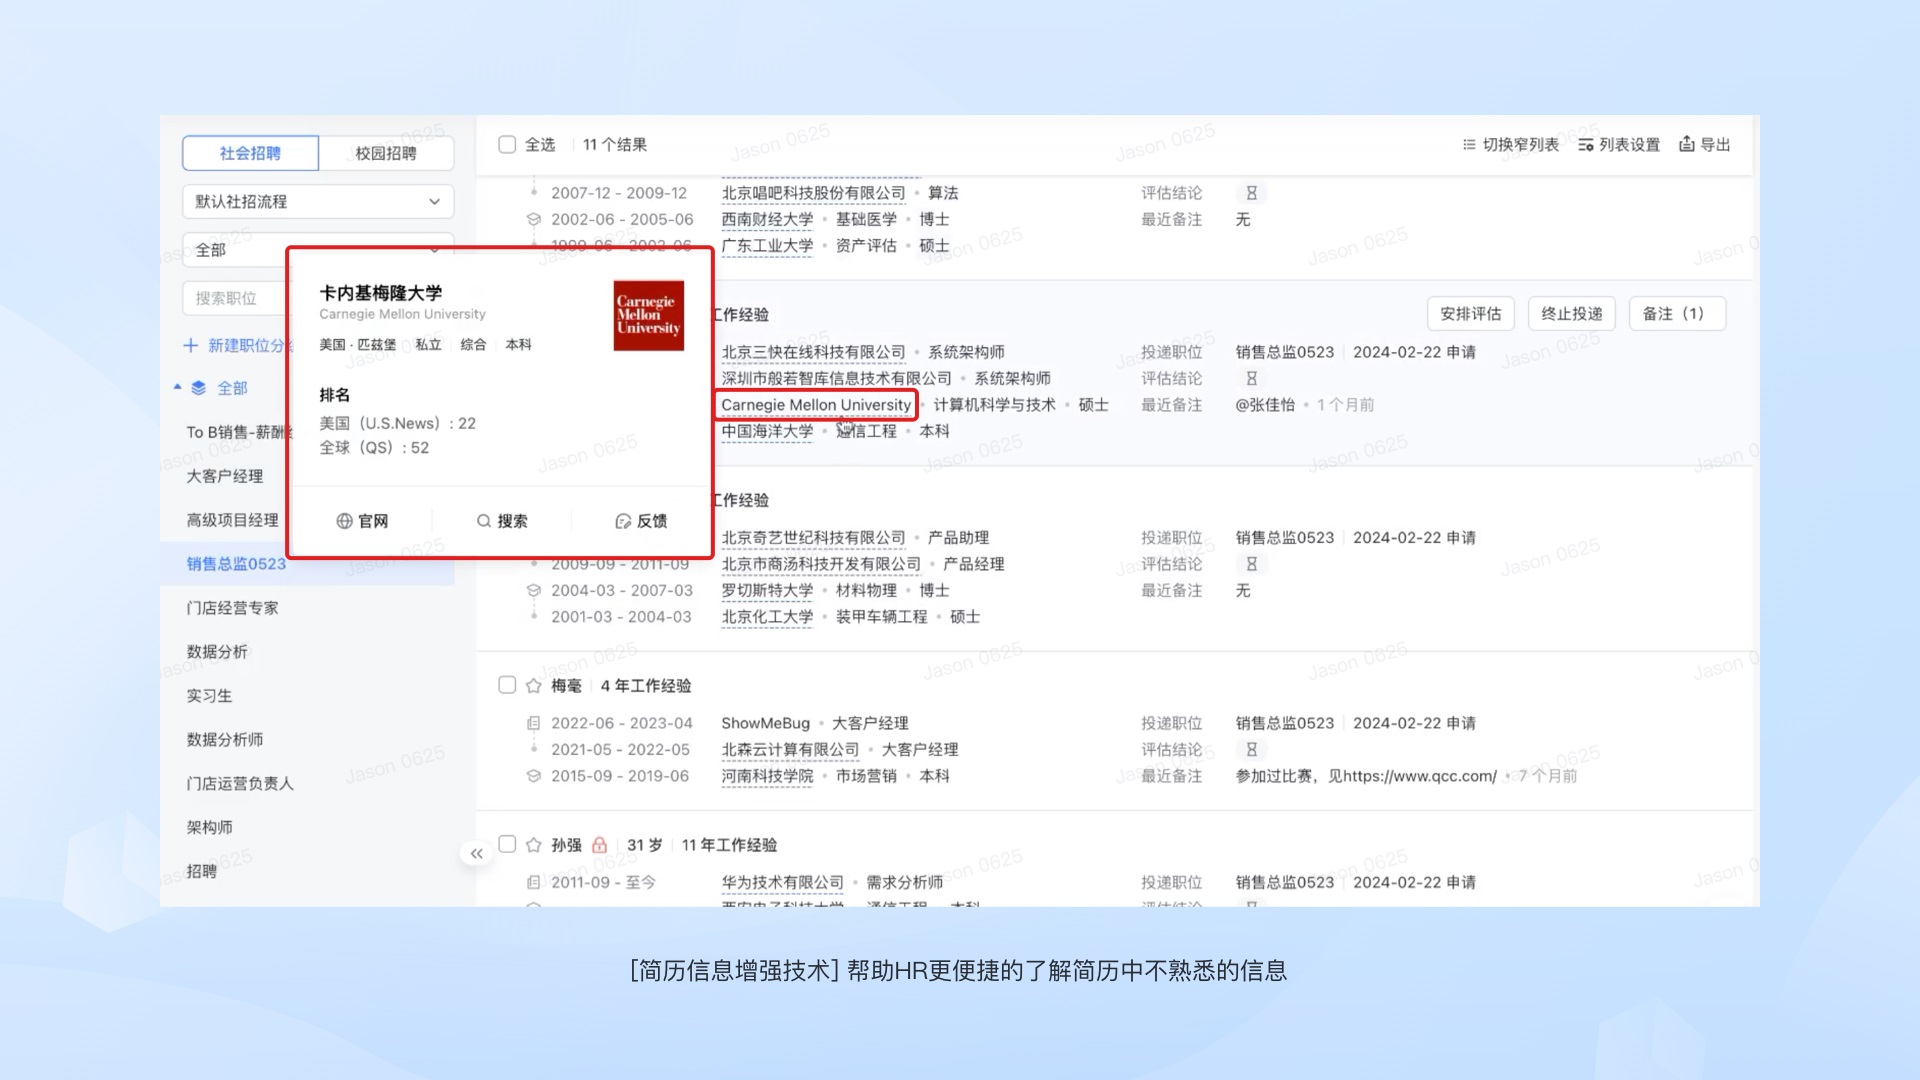
Task: Click 搜索 in university popup
Action: tap(502, 521)
